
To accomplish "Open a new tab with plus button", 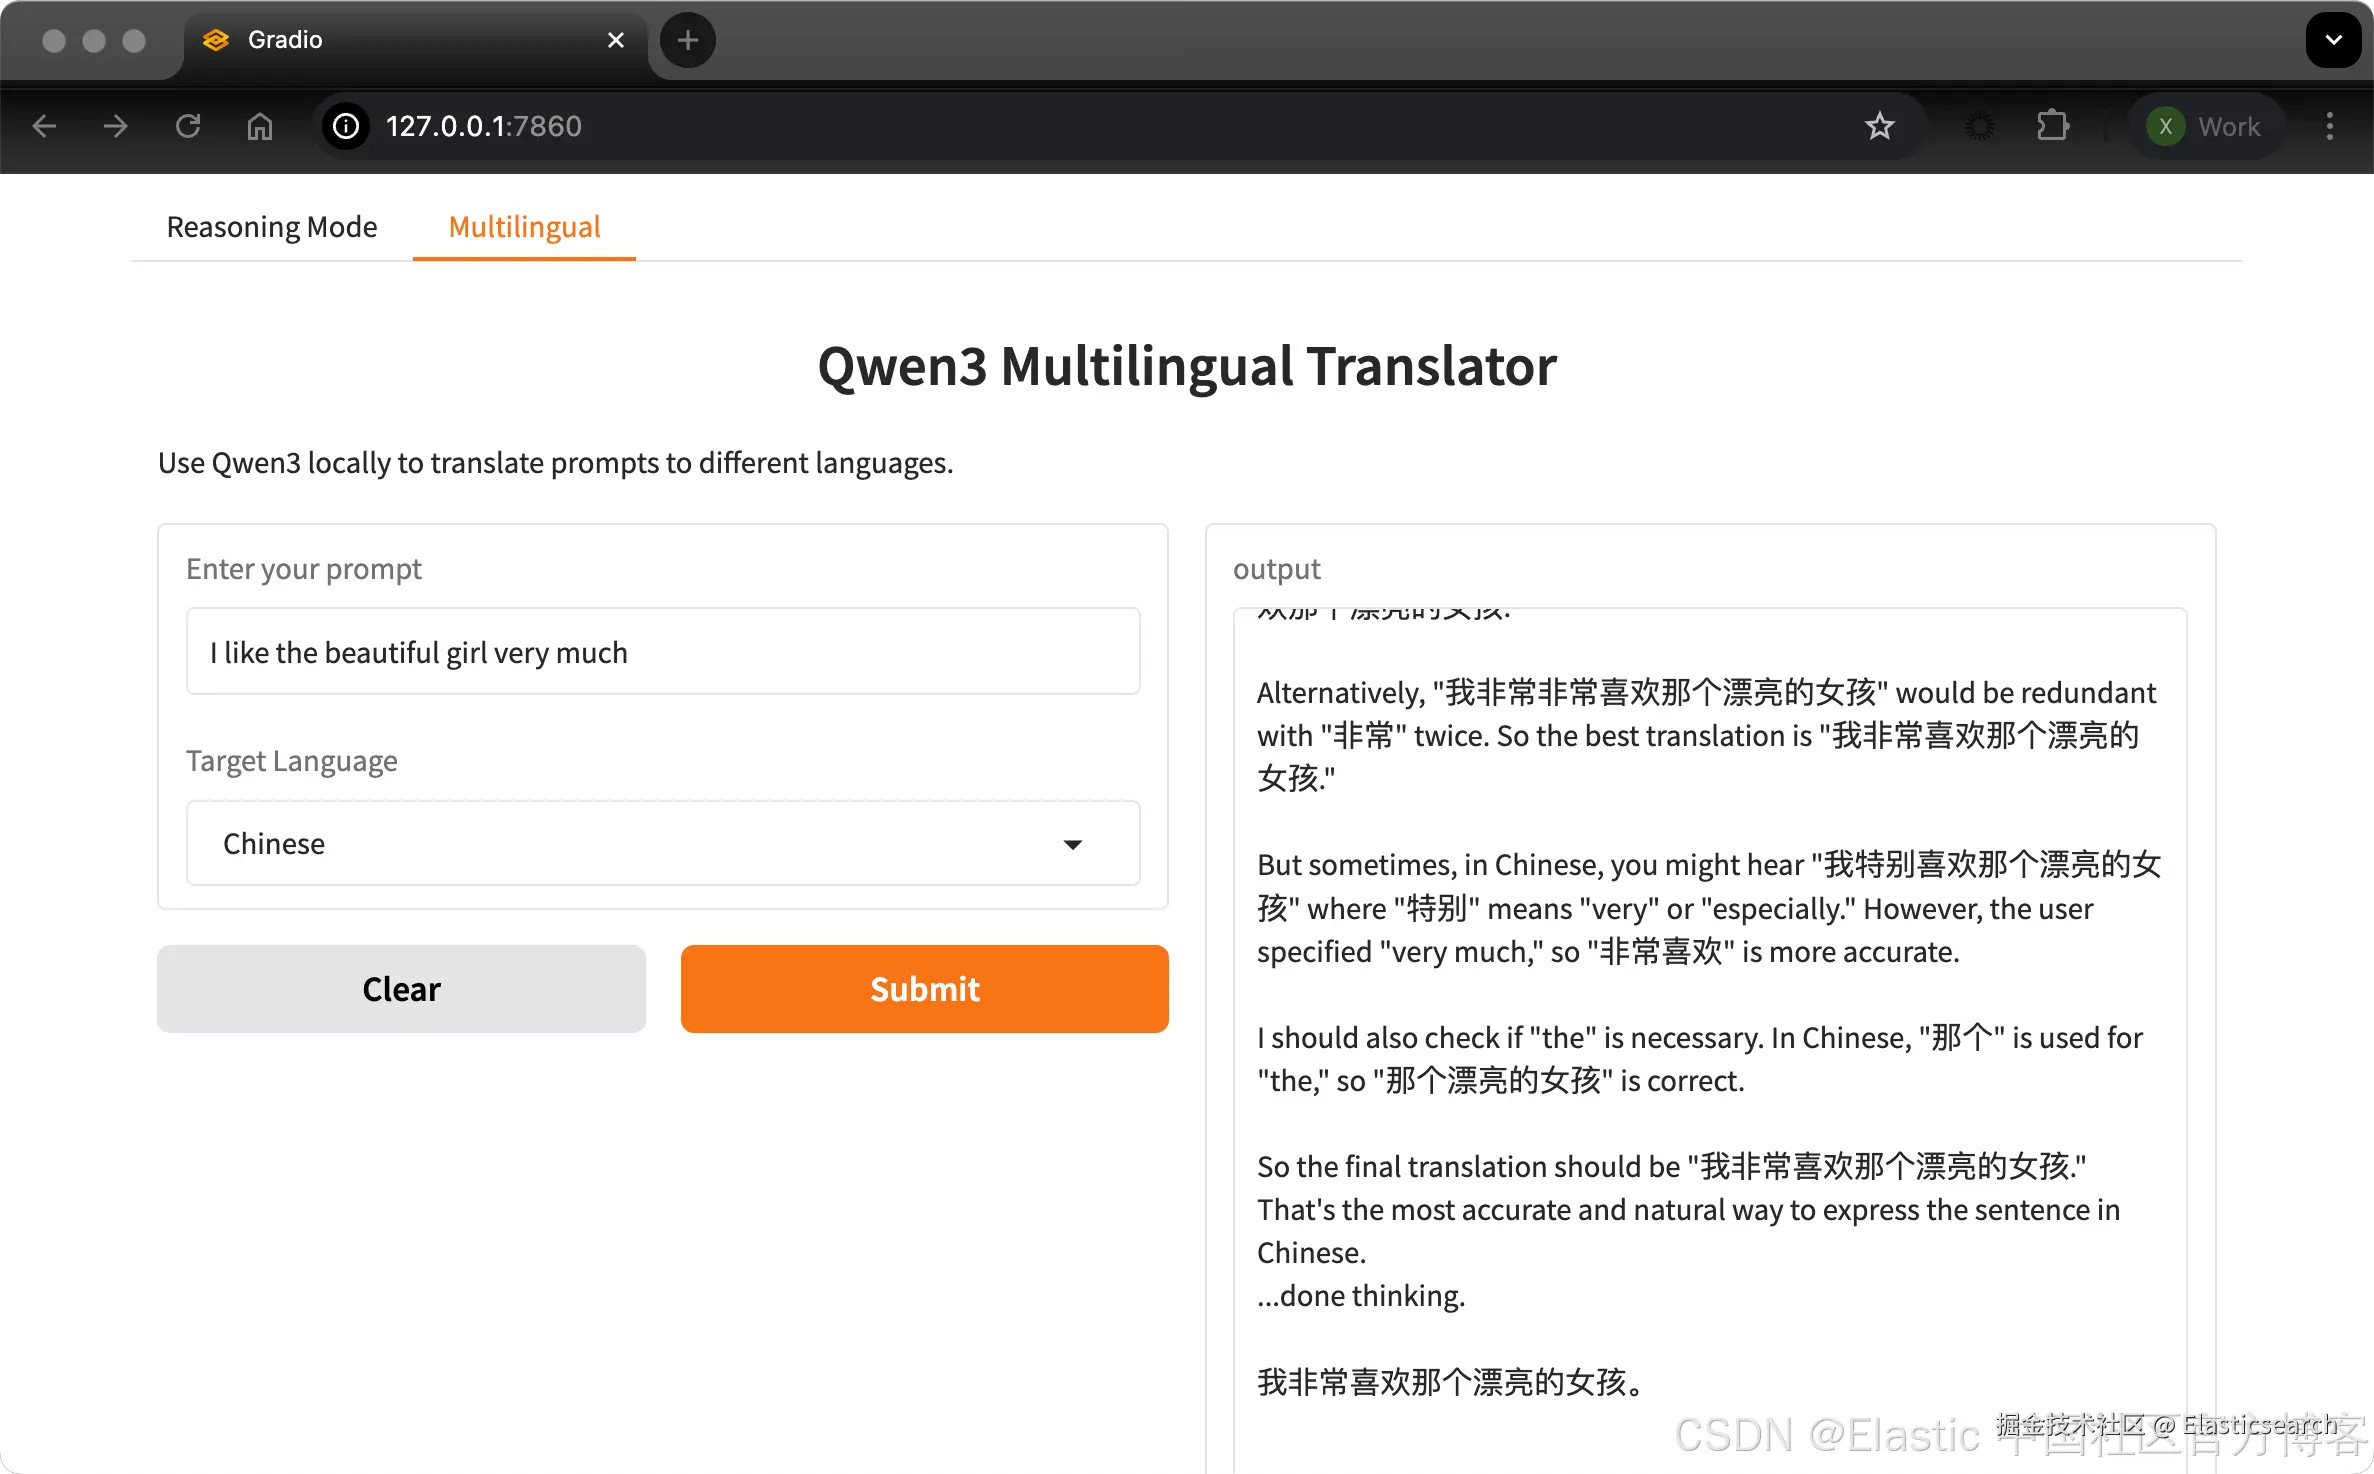I will click(687, 40).
